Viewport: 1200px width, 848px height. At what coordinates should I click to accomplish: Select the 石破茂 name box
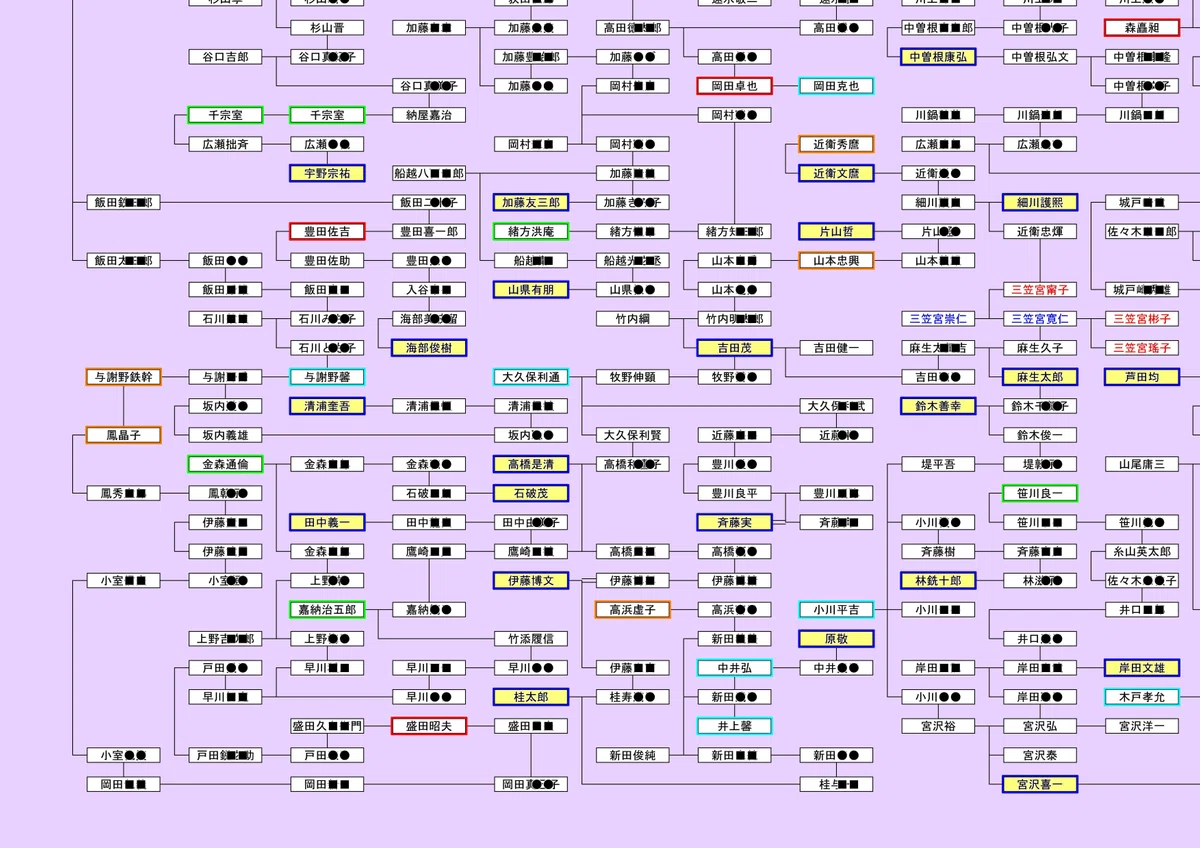[531, 493]
